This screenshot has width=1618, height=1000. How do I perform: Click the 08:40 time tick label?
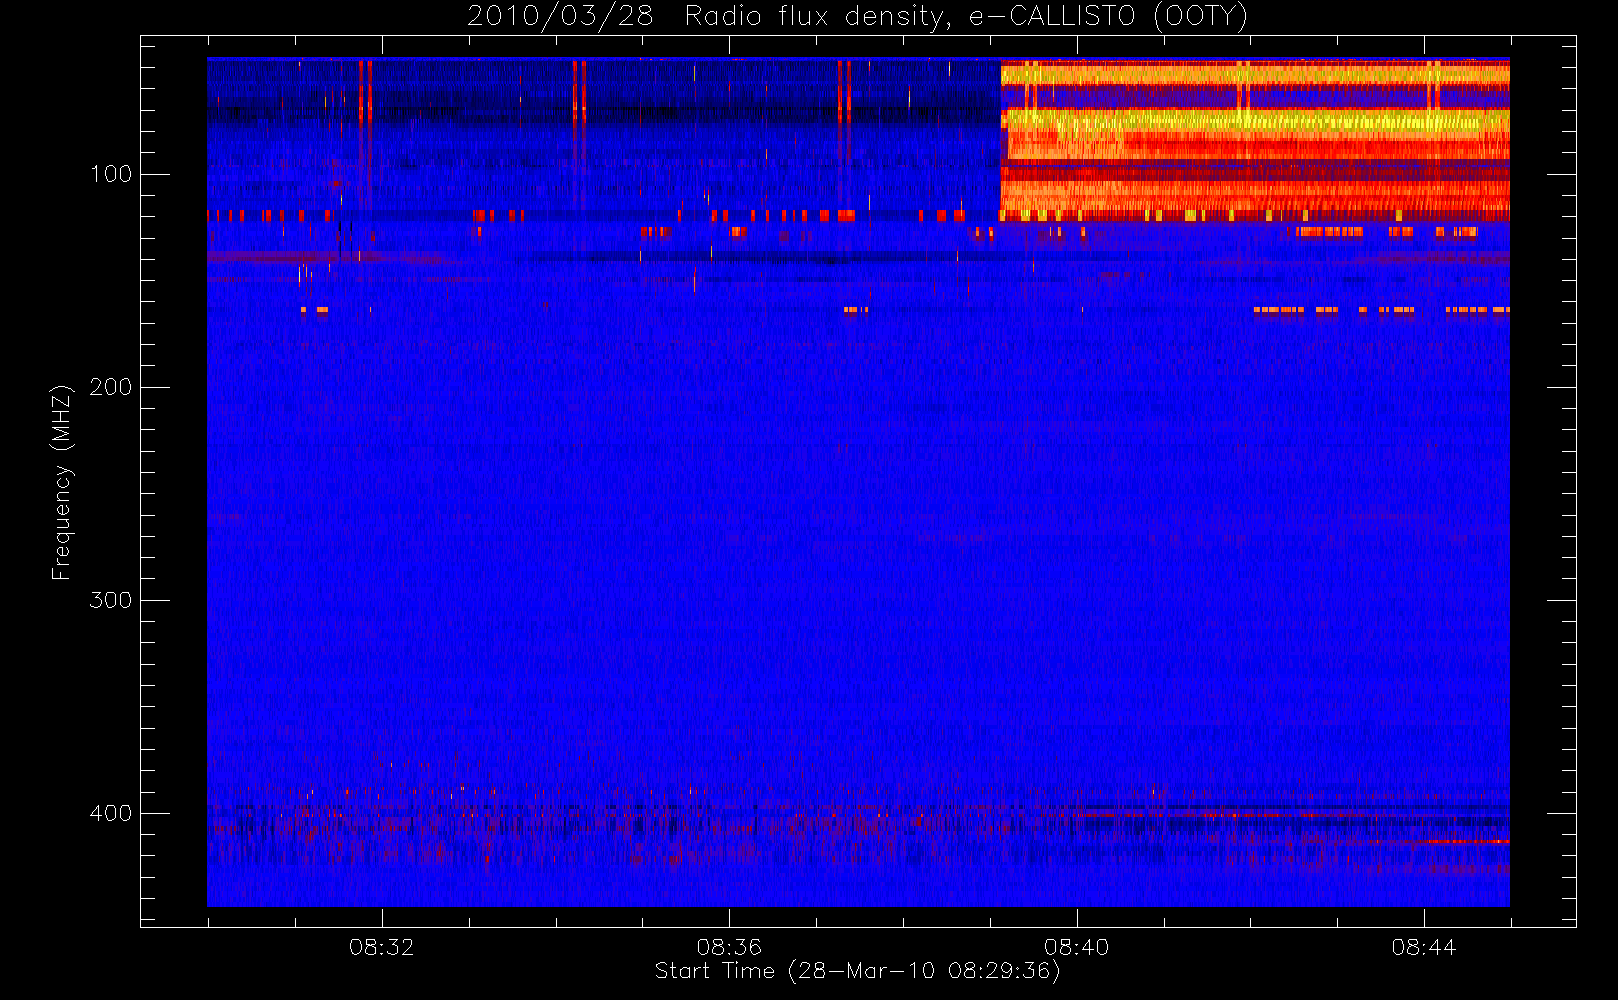pos(1076,947)
